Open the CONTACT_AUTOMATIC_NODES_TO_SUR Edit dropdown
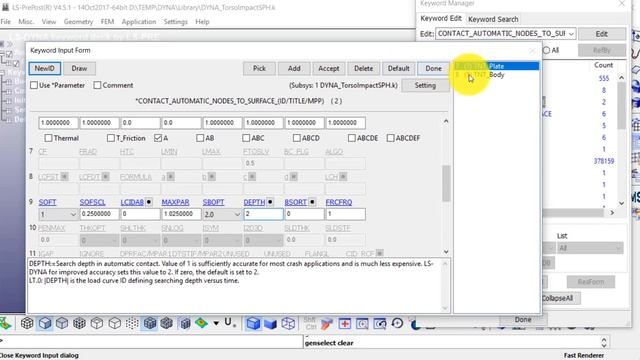The height and width of the screenshot is (360, 640). point(571,33)
